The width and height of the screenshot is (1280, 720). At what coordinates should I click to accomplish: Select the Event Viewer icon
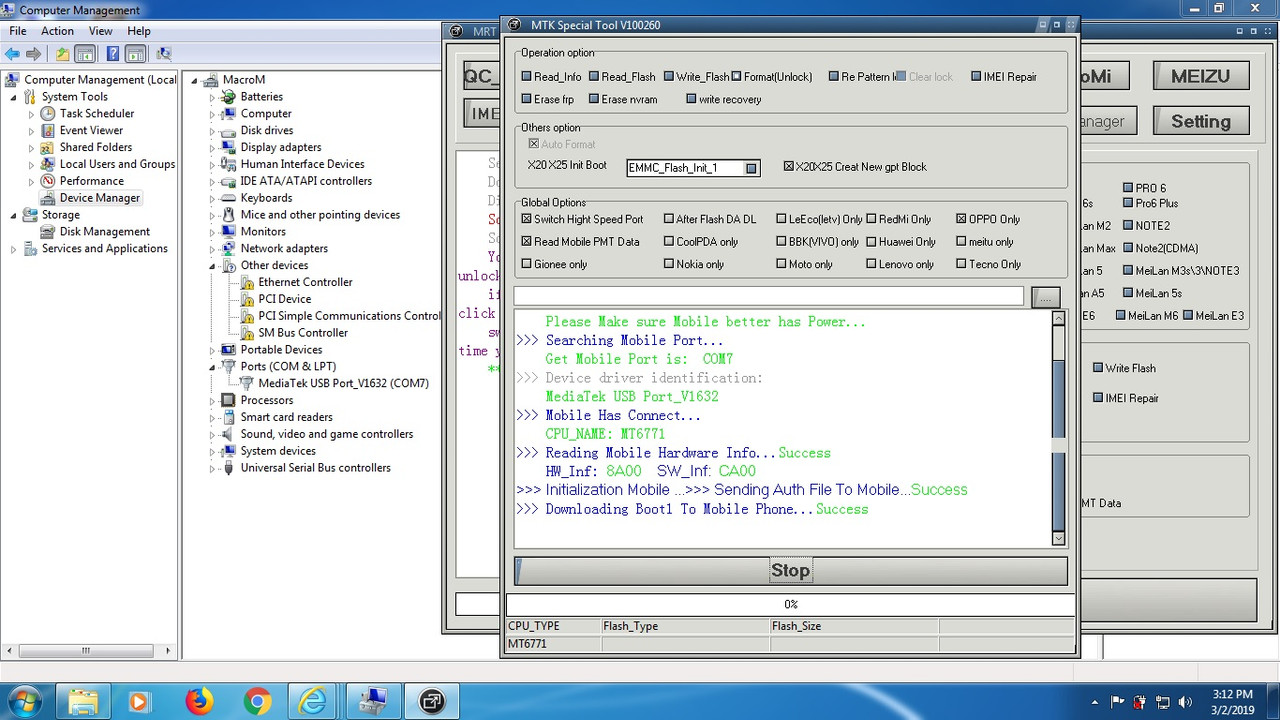(48, 131)
